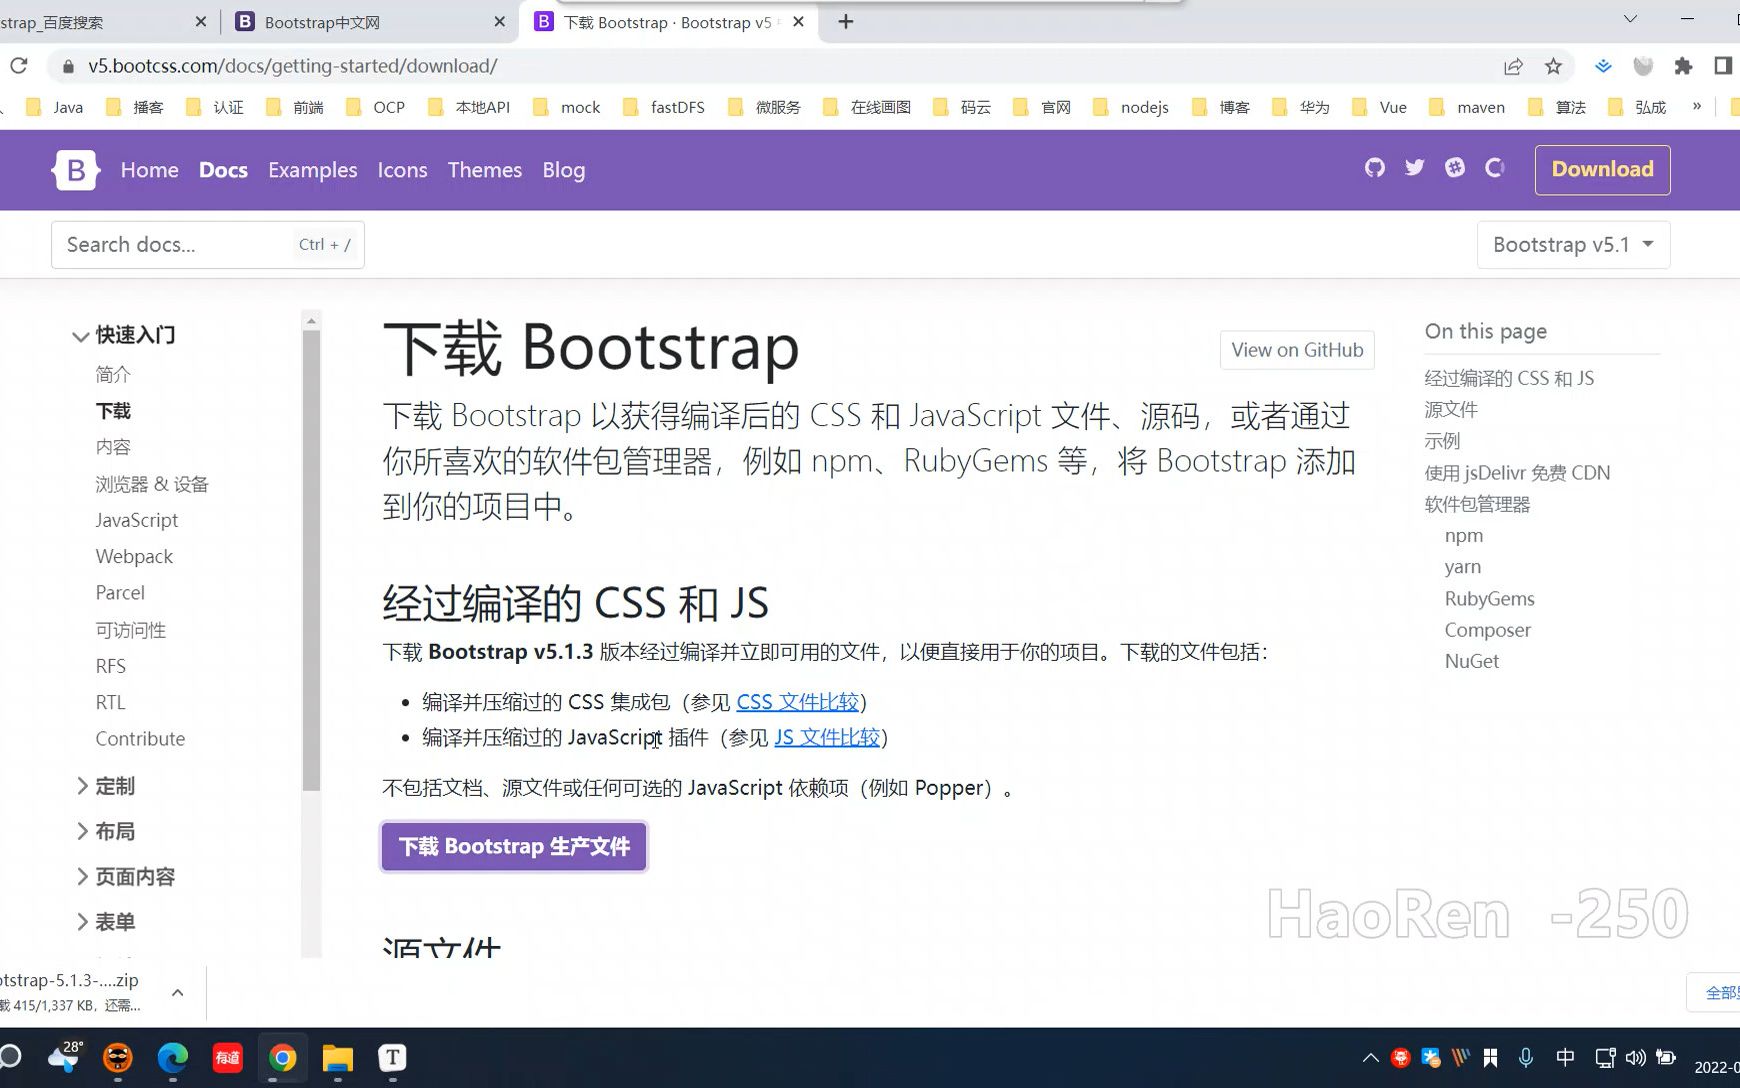Open Icons in the navbar
The height and width of the screenshot is (1088, 1740).
402,170
